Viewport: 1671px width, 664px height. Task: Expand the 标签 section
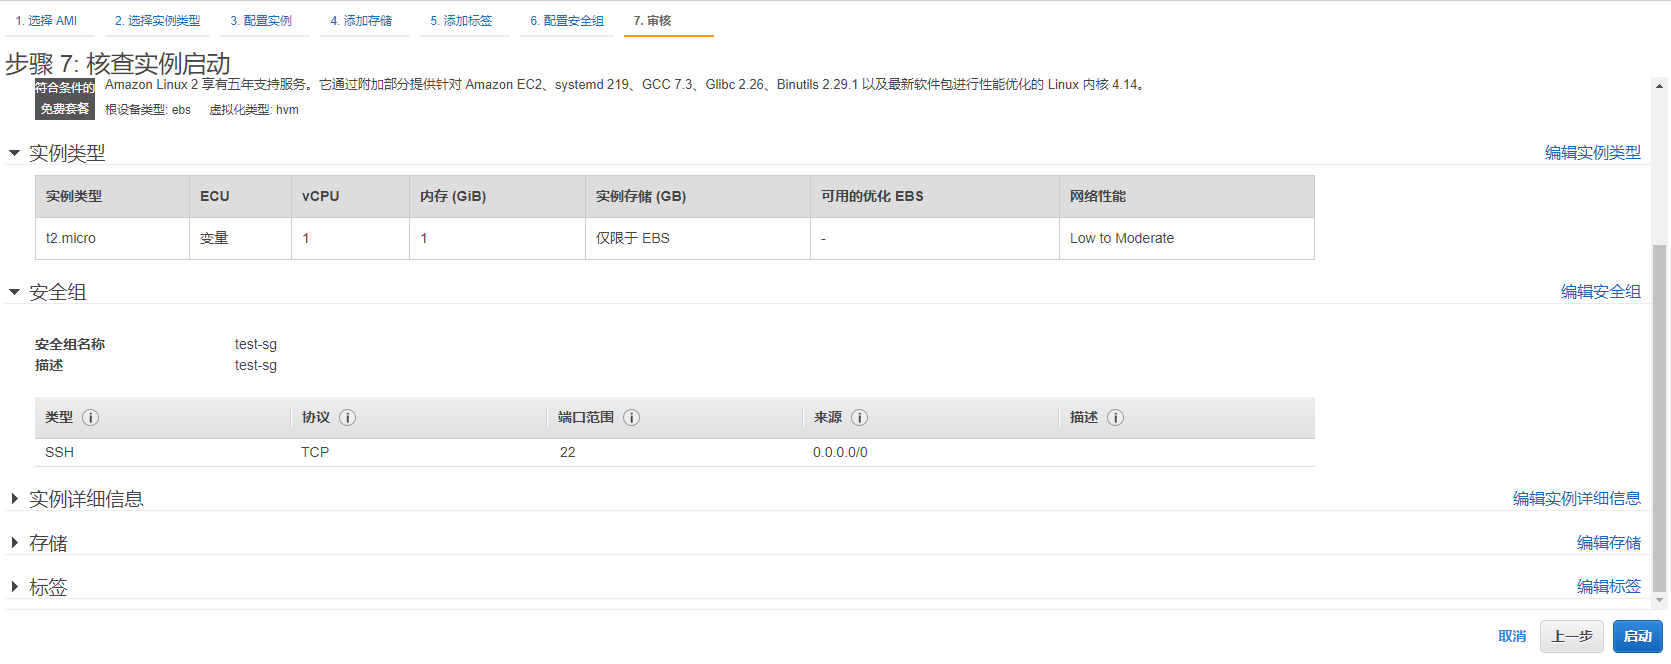tap(15, 586)
